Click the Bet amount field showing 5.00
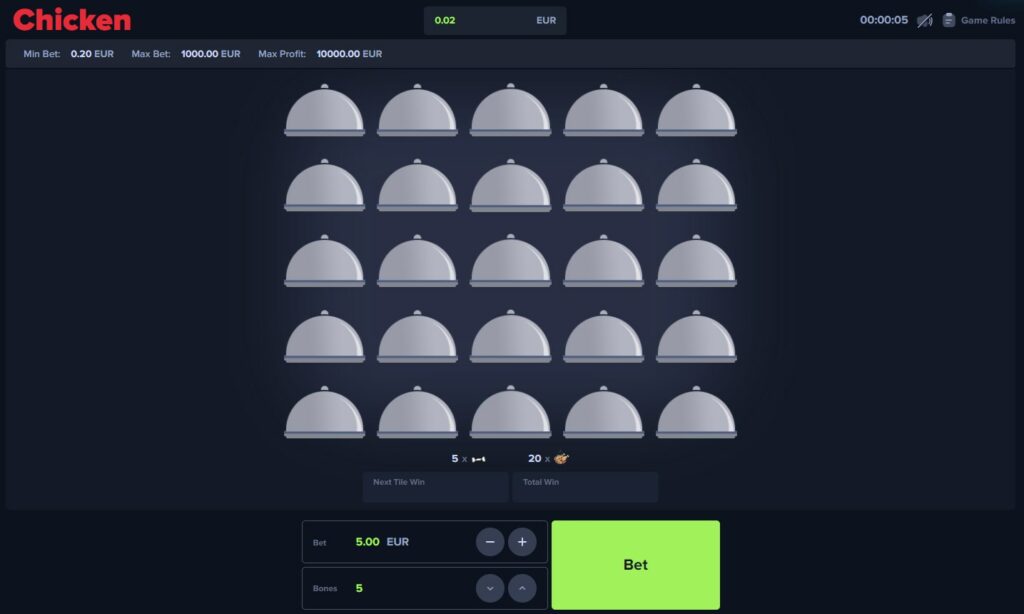 point(367,542)
